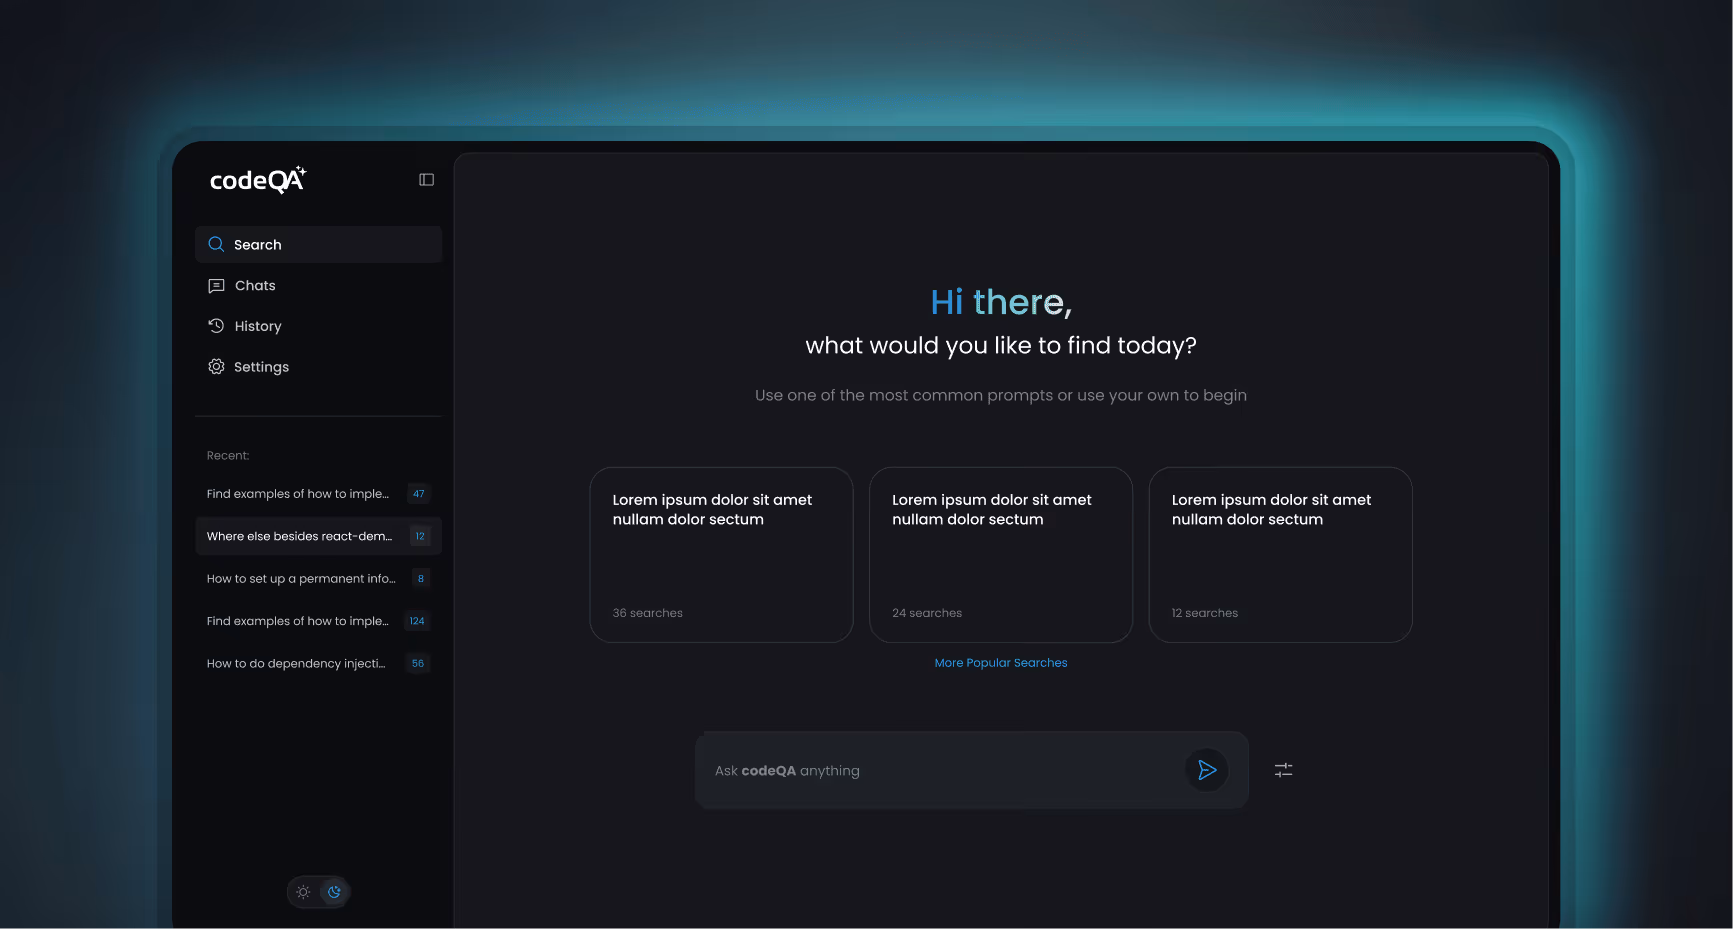Image resolution: width=1733 pixels, height=929 pixels.
Task: Select the Search item in the navigation menu
Action: pos(257,244)
